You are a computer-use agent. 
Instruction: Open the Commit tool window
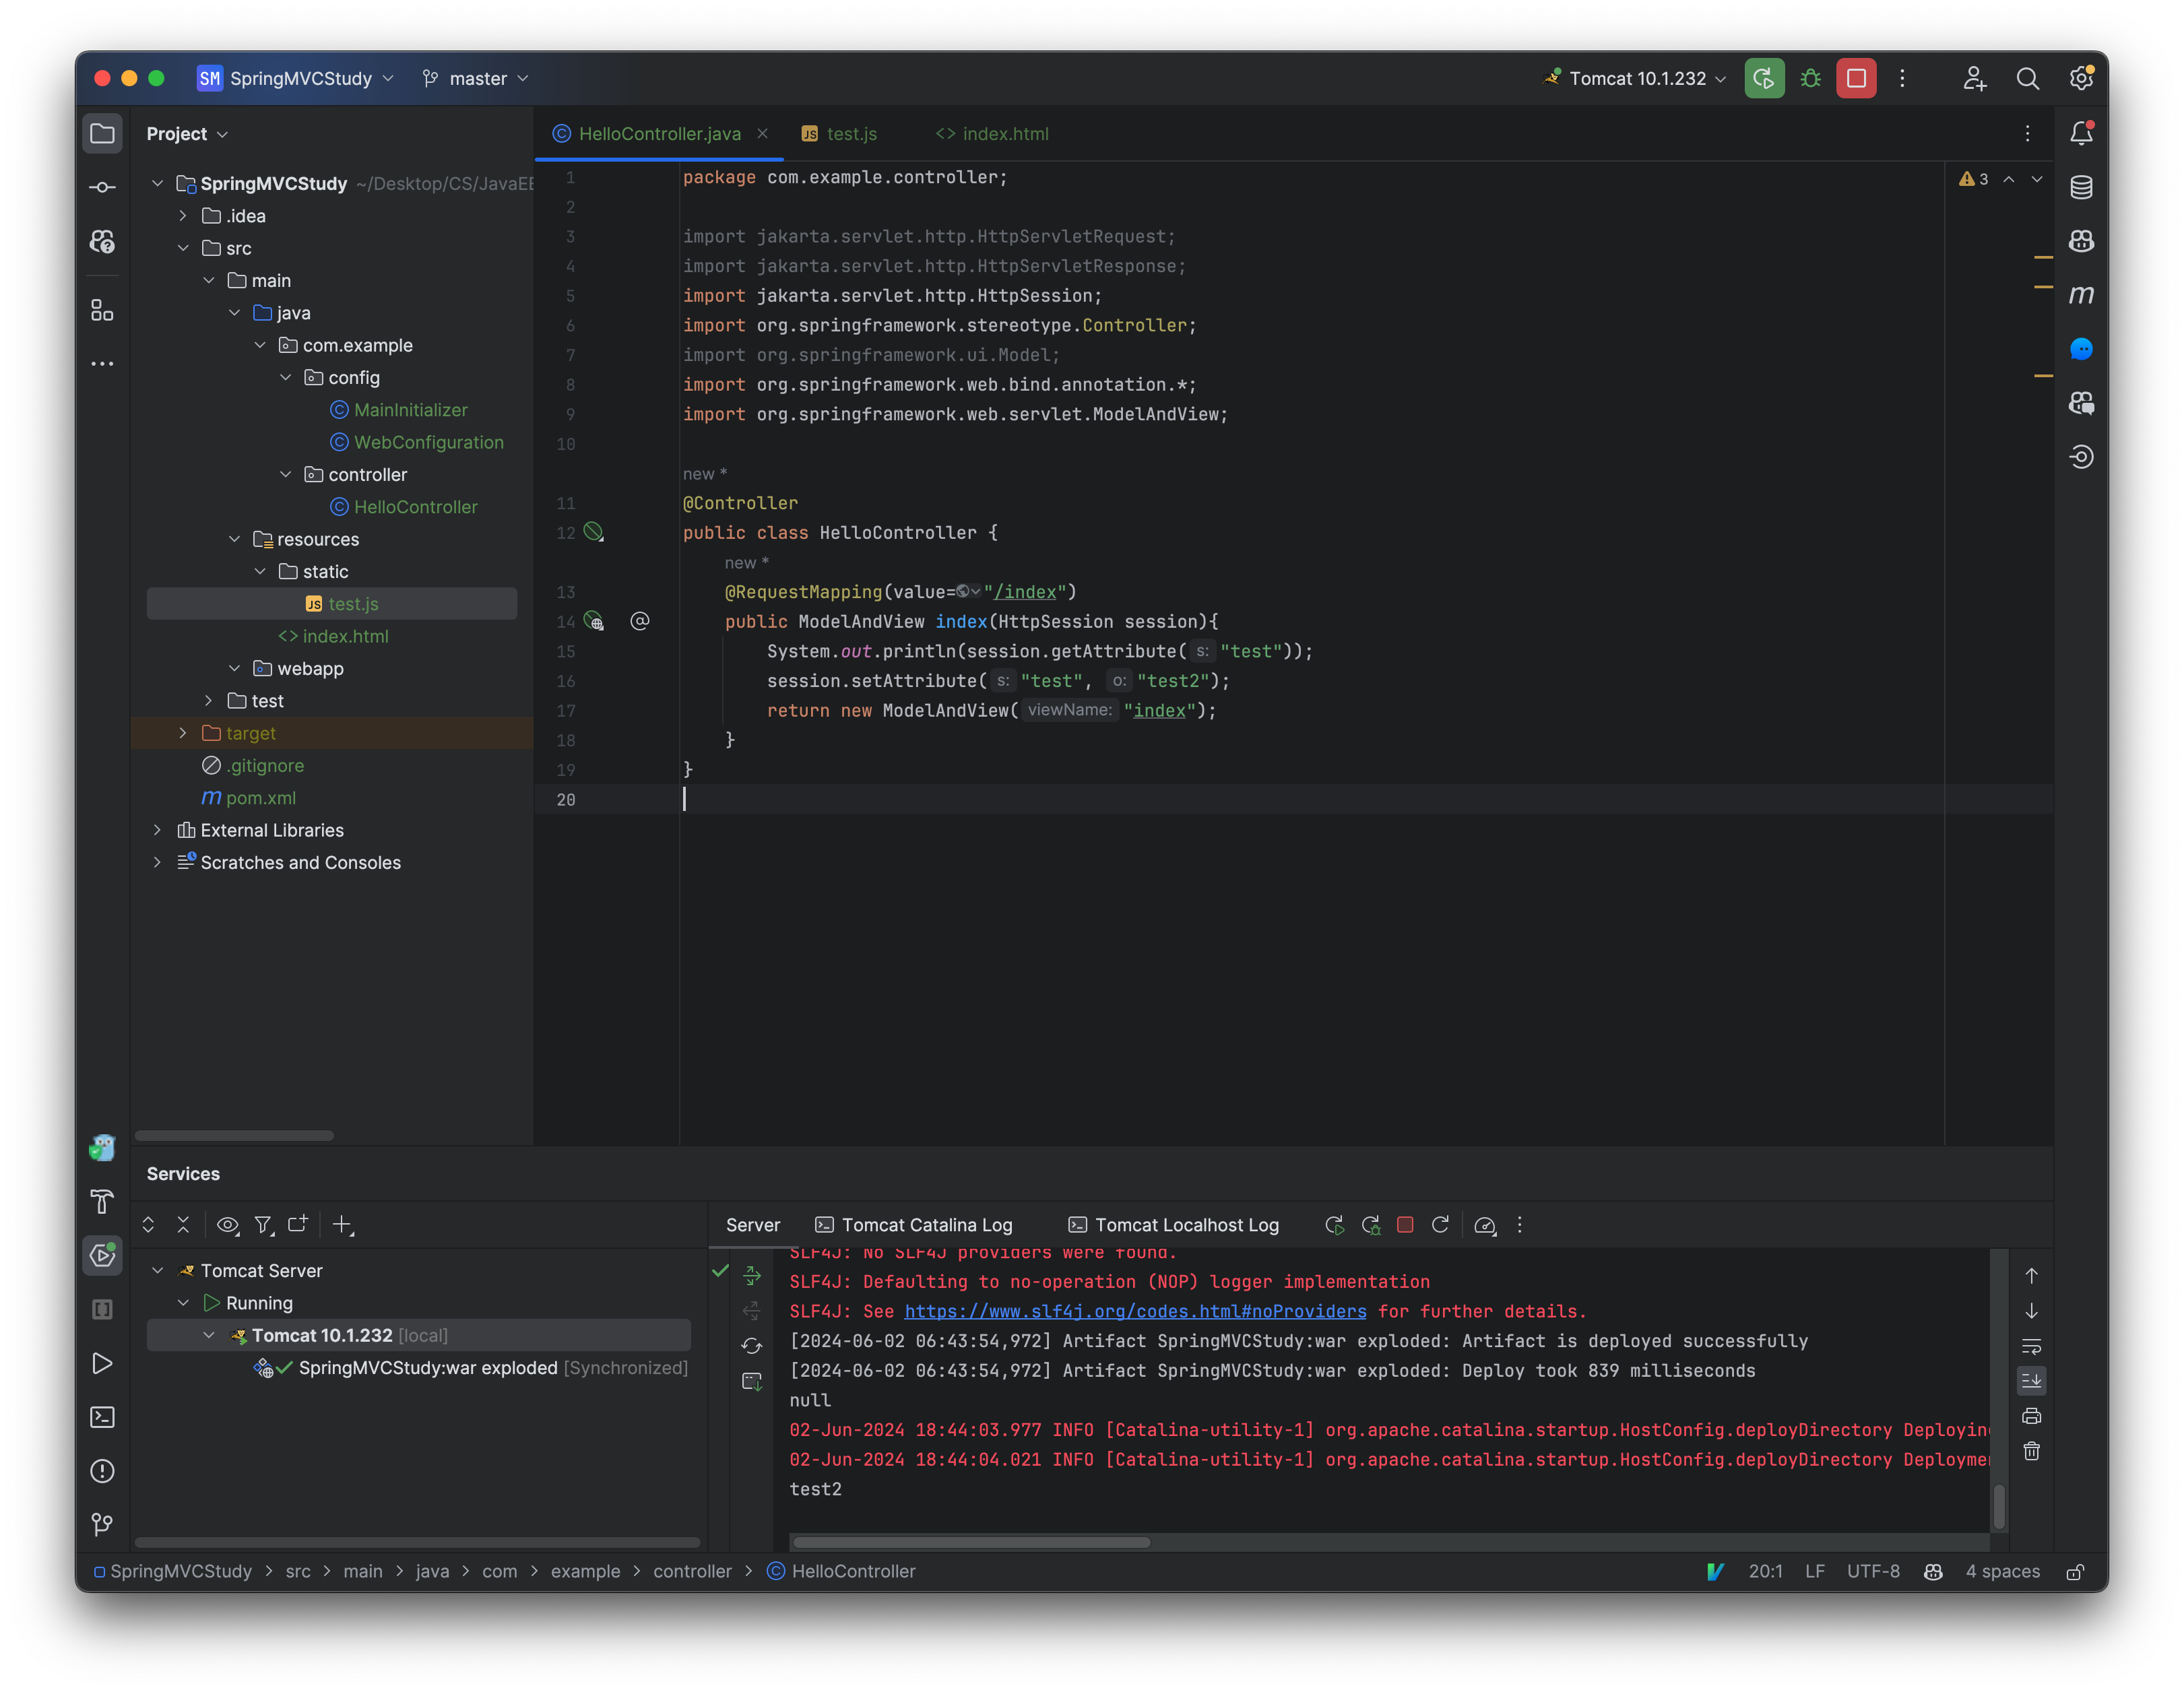(102, 186)
